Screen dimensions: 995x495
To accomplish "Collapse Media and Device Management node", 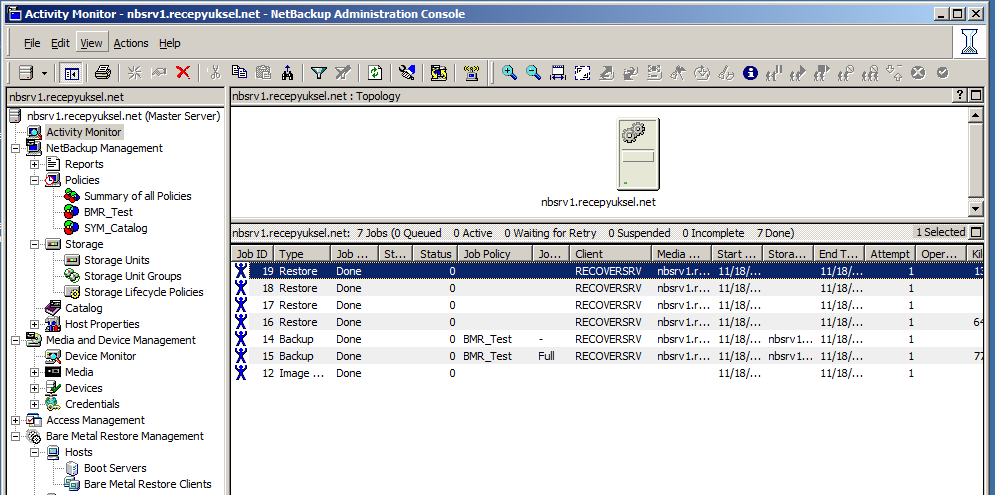I will (x=15, y=340).
